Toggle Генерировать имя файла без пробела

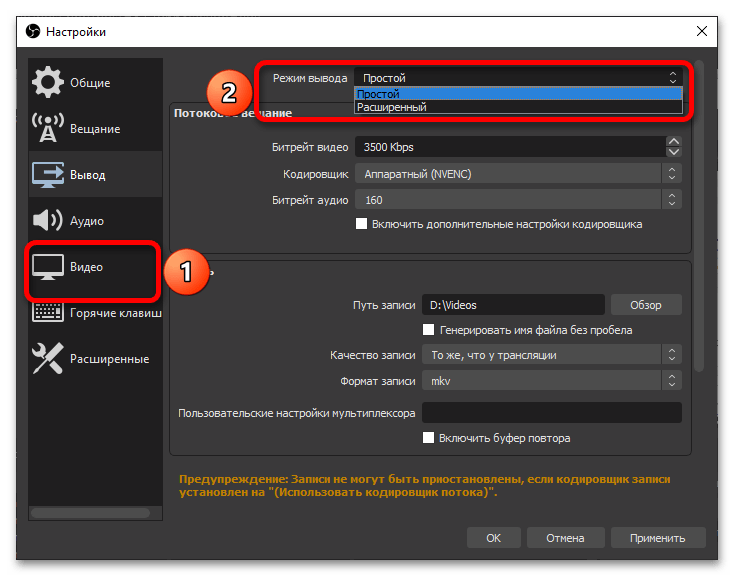pos(428,330)
